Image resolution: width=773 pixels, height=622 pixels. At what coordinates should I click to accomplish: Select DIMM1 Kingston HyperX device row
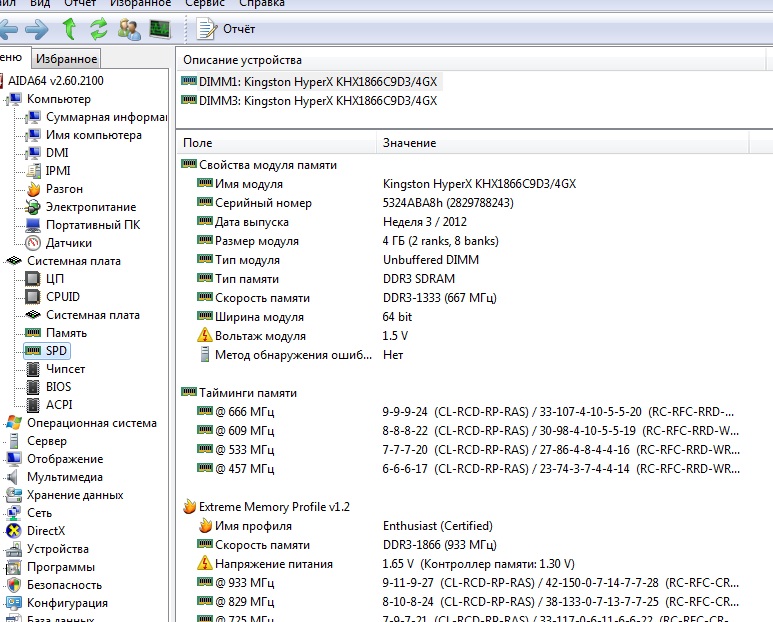311,81
